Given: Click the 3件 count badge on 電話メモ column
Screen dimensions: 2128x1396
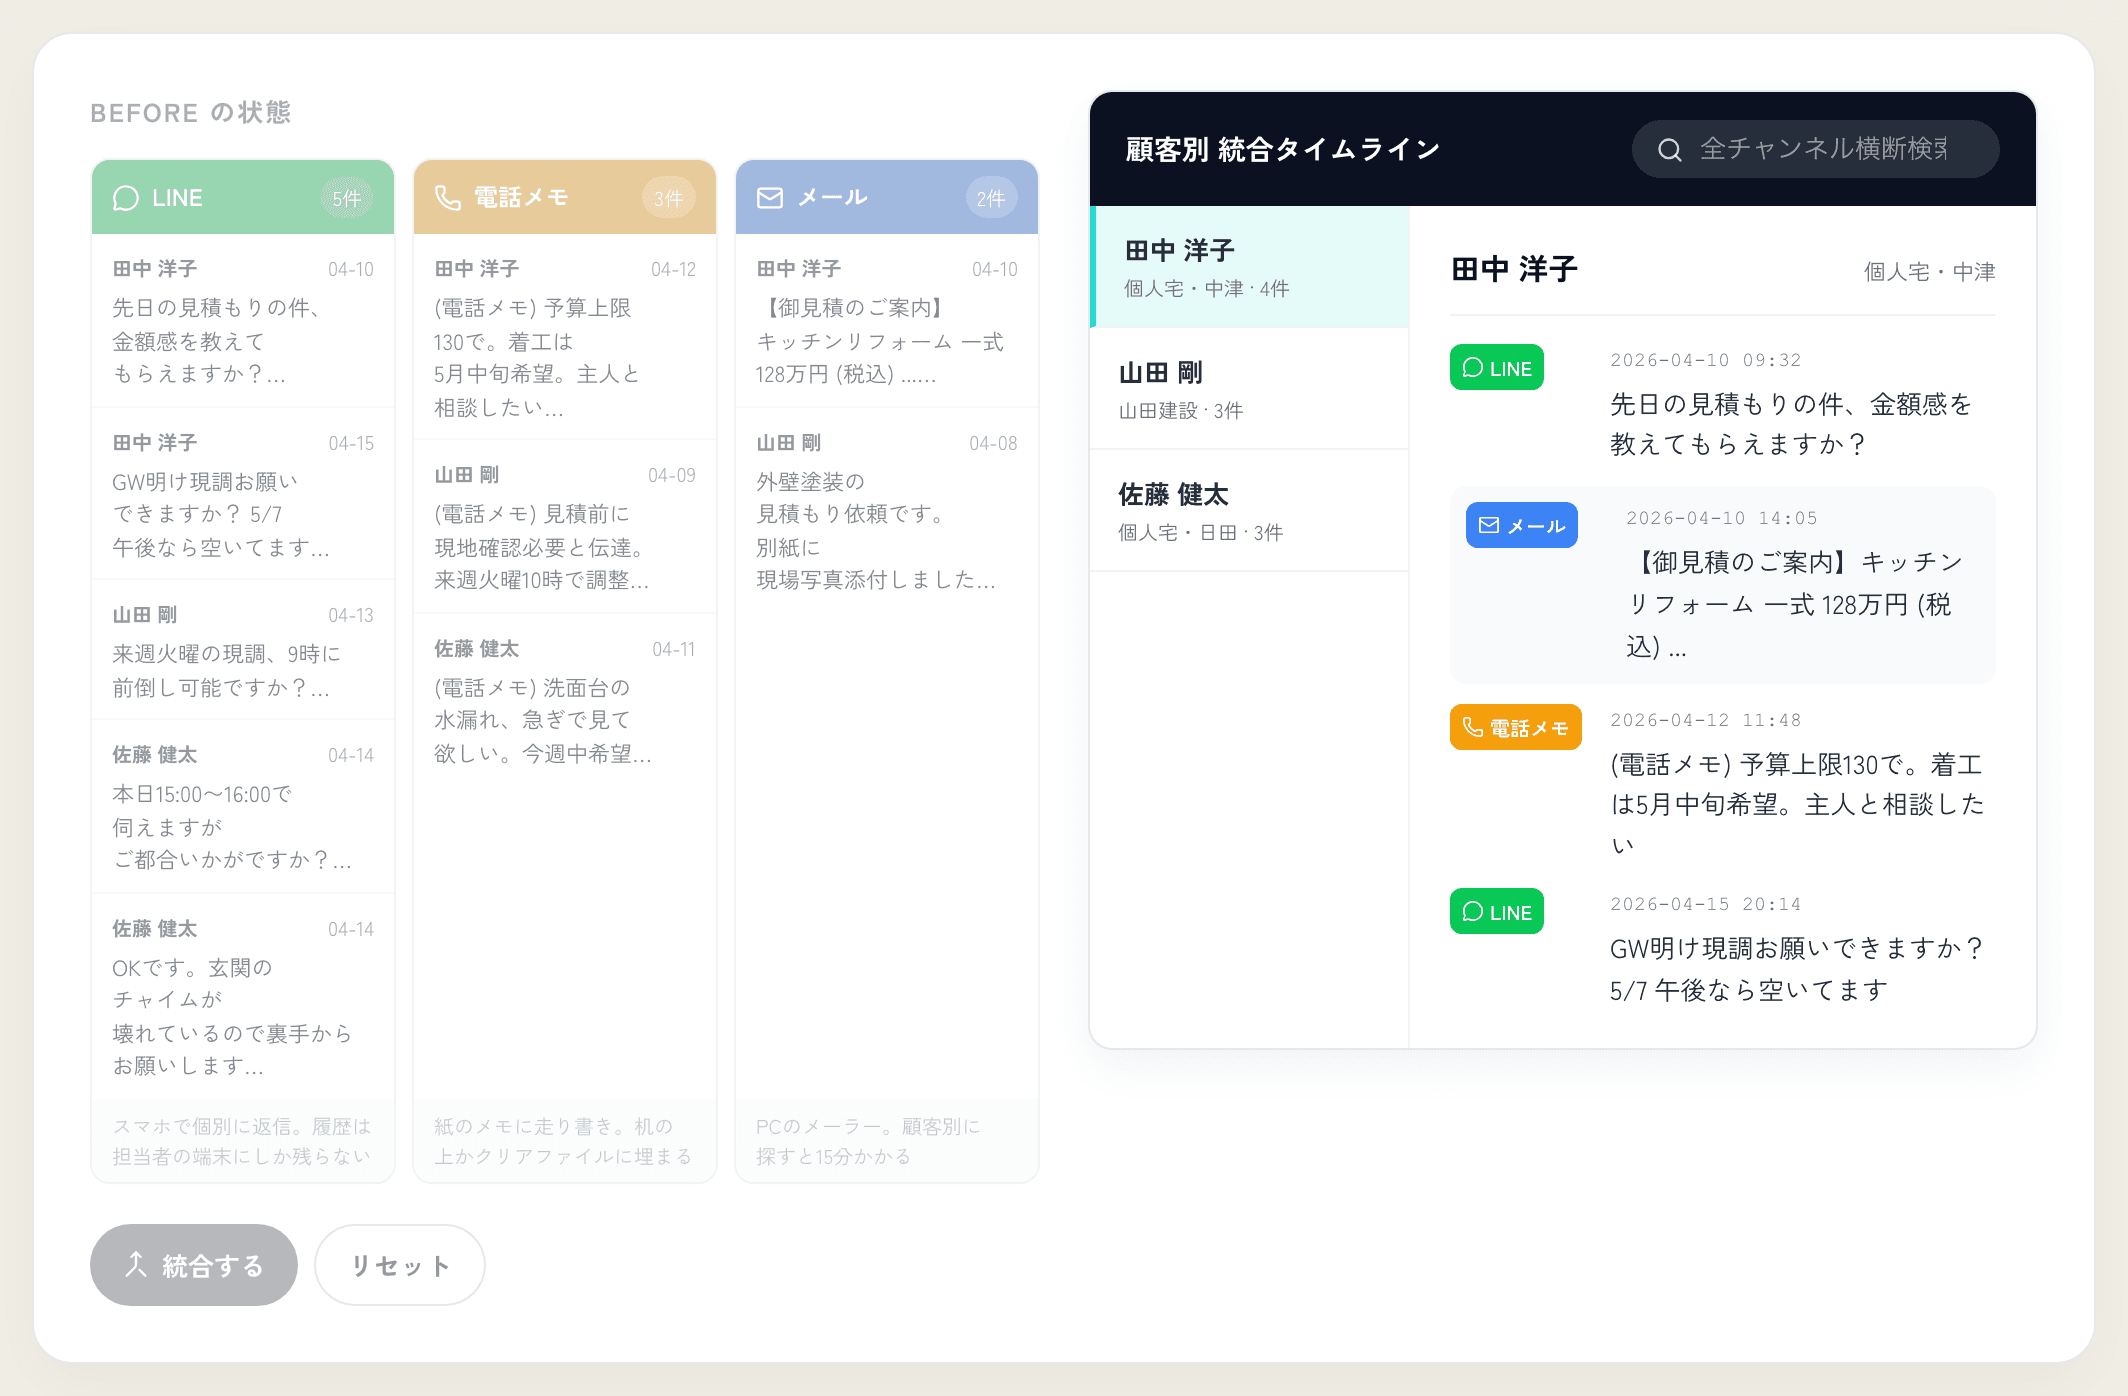Looking at the screenshot, I should [x=669, y=198].
